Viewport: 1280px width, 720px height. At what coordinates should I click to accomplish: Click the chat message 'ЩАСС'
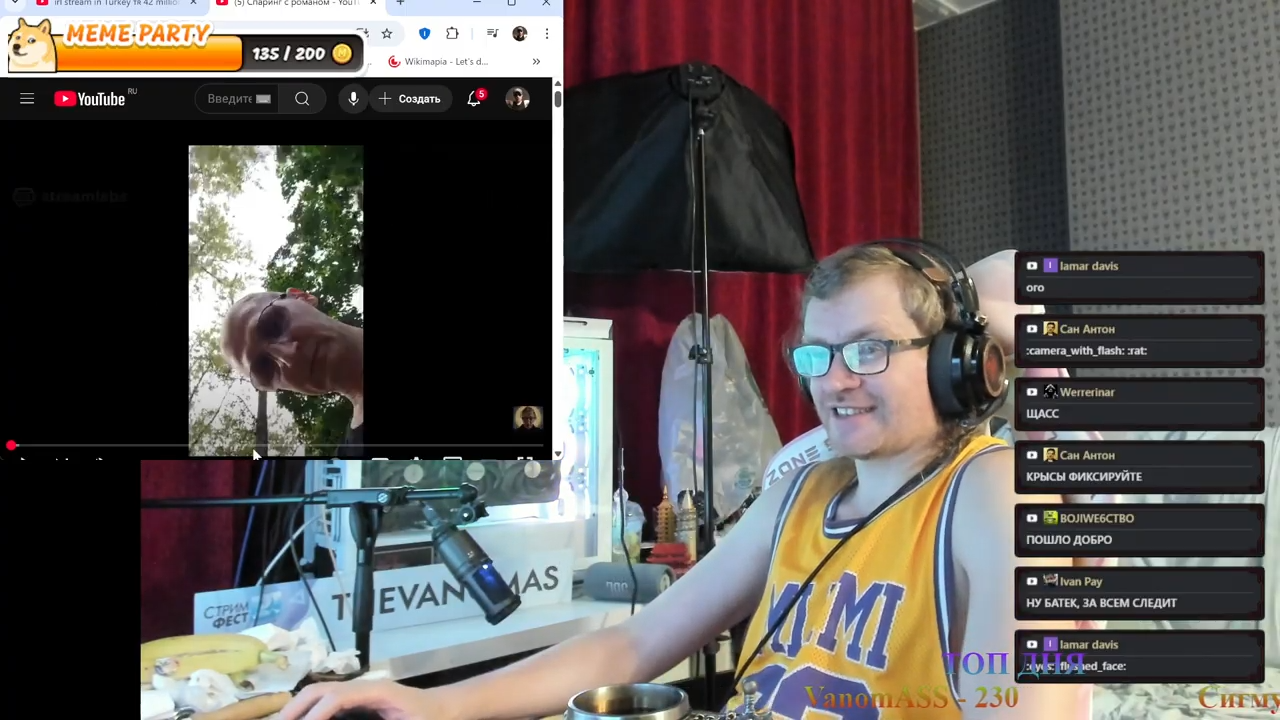pos(1042,414)
